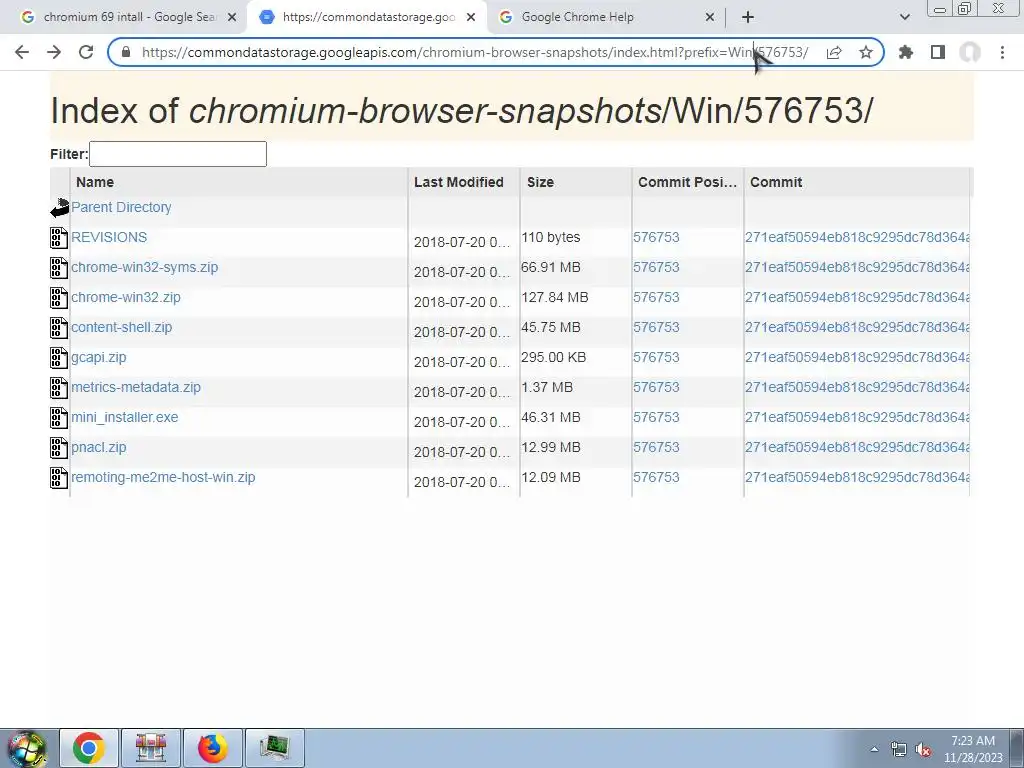The width and height of the screenshot is (1024, 768).
Task: Bookmark this page with the star
Action: (x=866, y=52)
